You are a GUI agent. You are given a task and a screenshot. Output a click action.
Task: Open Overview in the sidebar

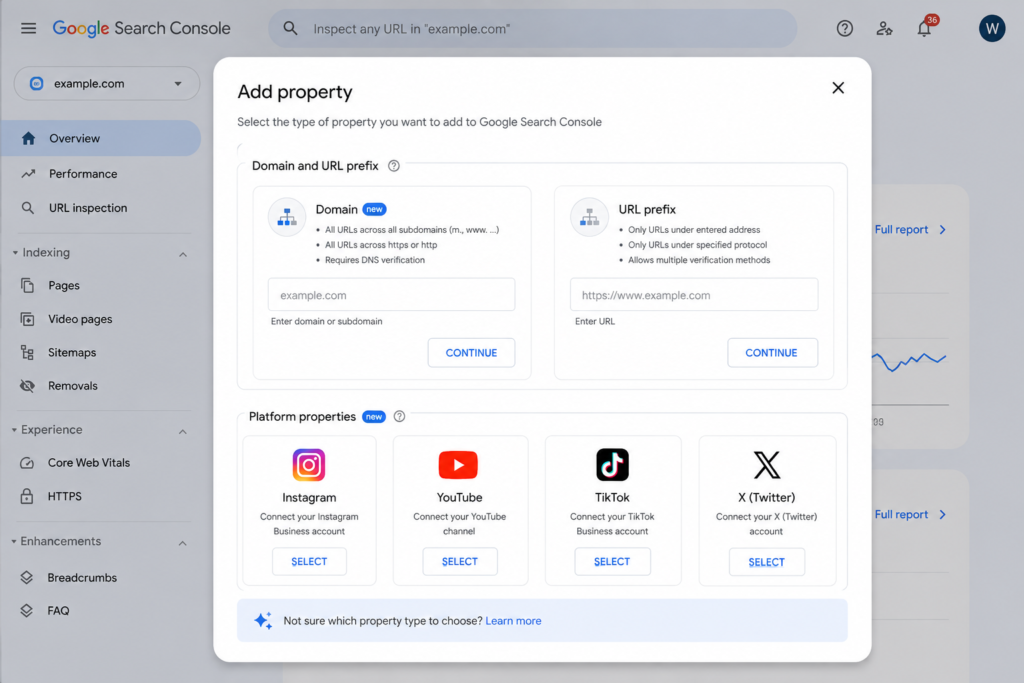click(x=101, y=138)
